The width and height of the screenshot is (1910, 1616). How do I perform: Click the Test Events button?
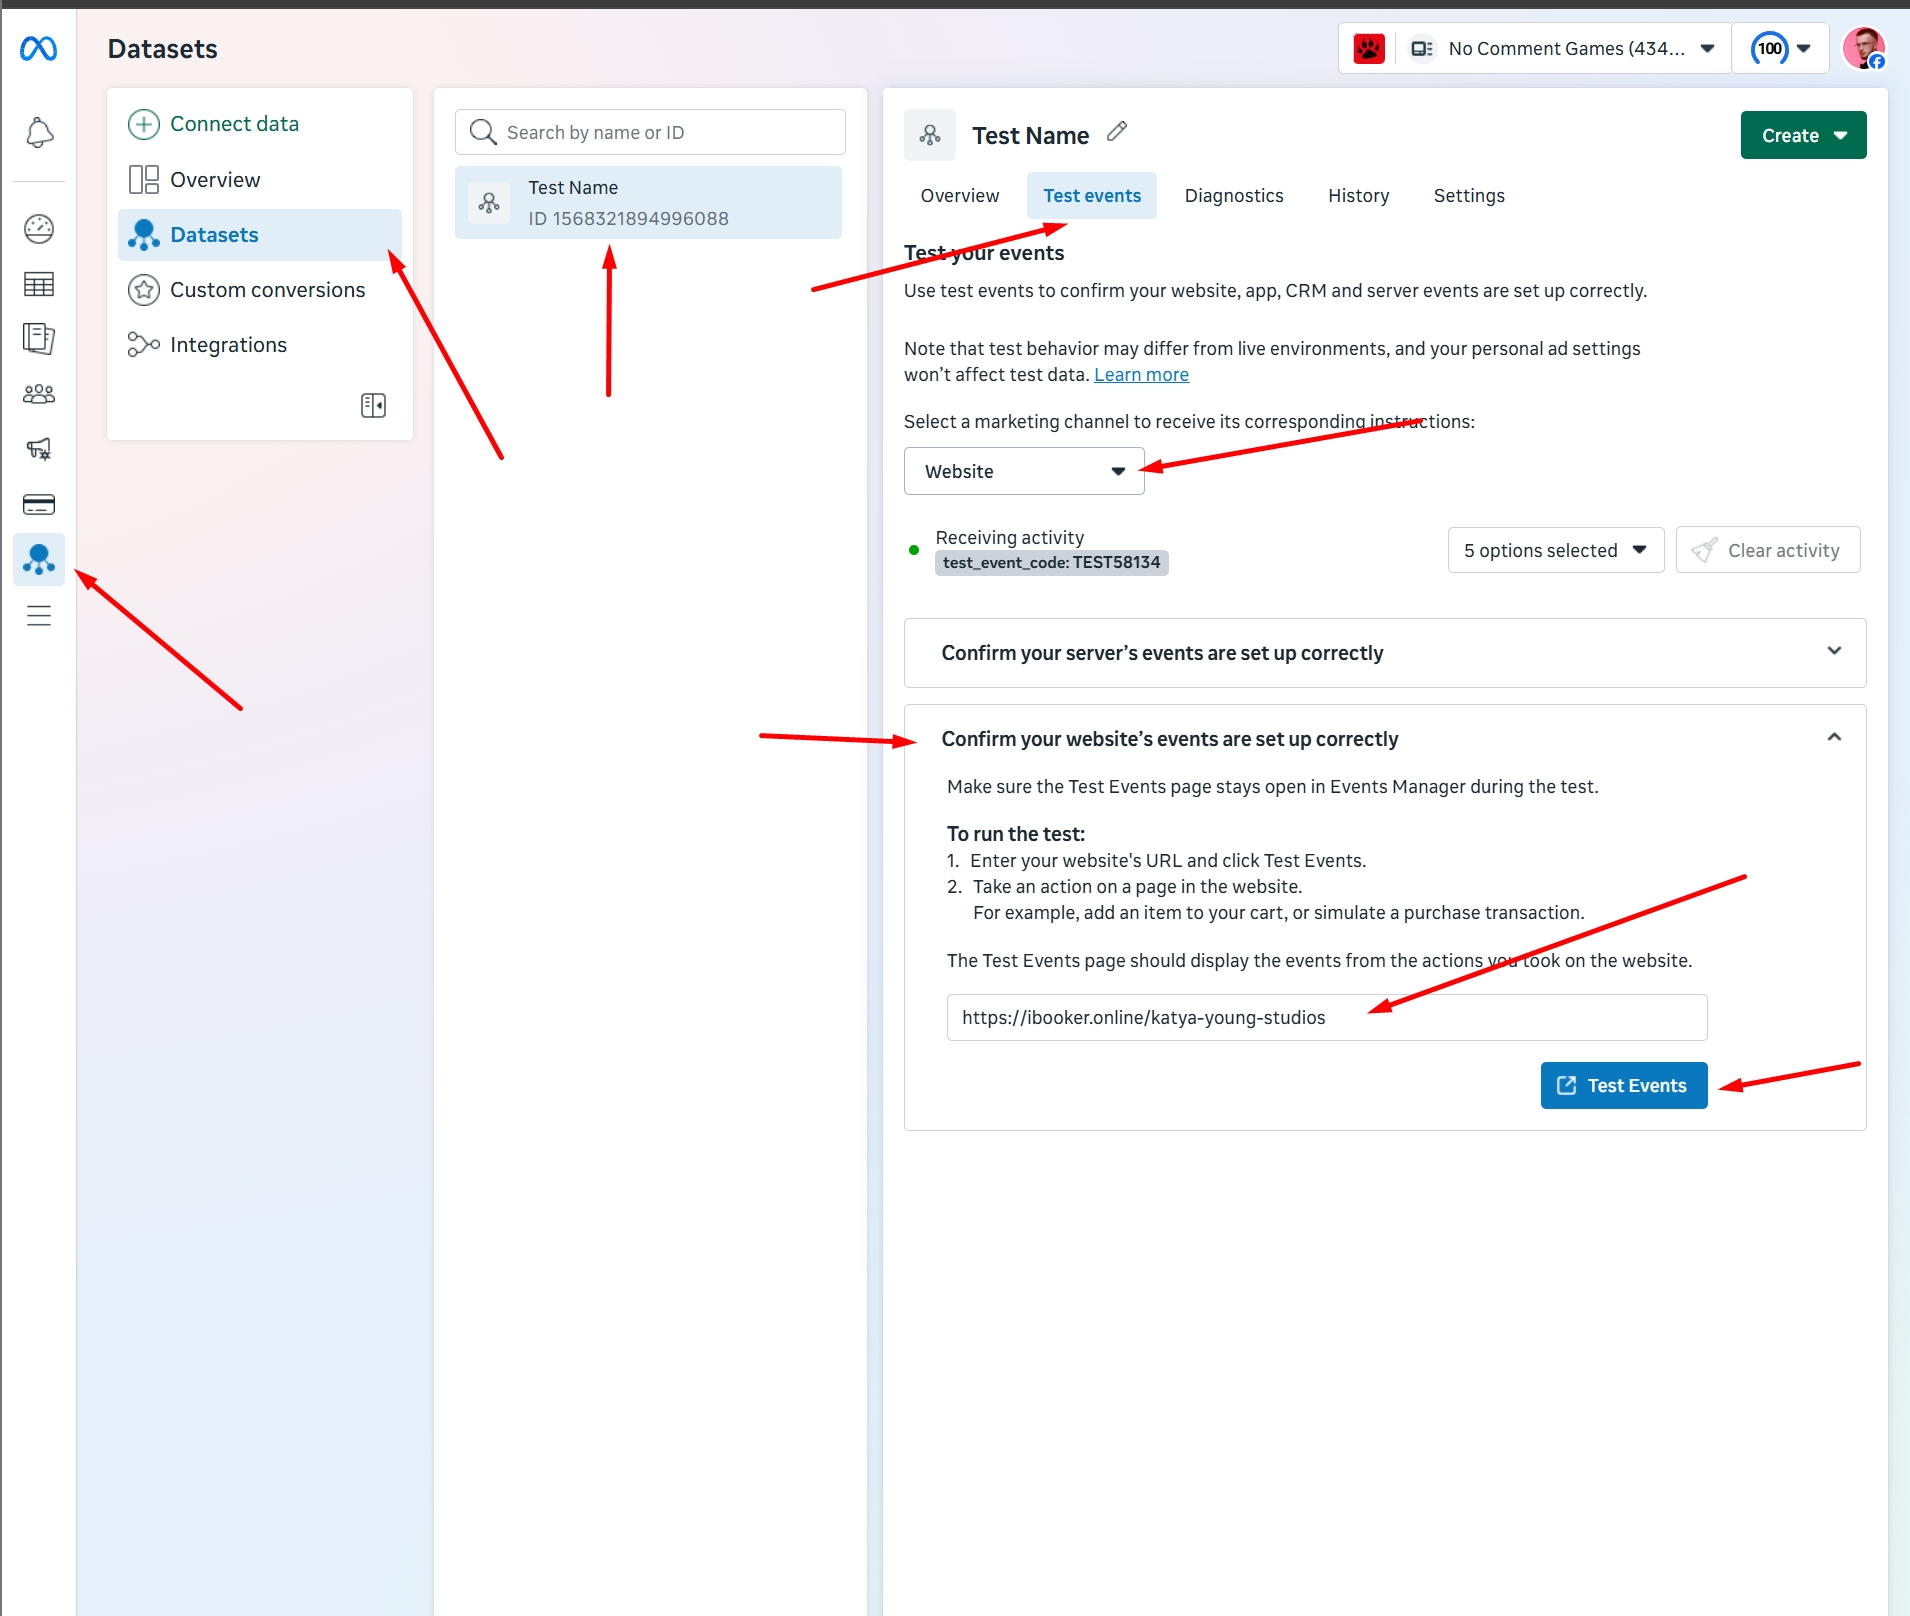coord(1624,1085)
